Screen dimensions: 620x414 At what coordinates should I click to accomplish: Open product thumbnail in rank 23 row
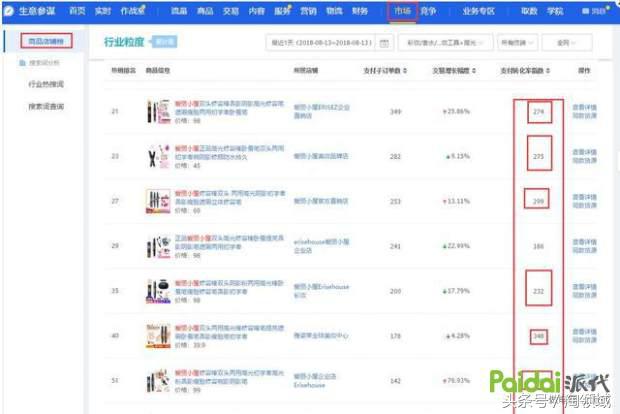(x=158, y=156)
